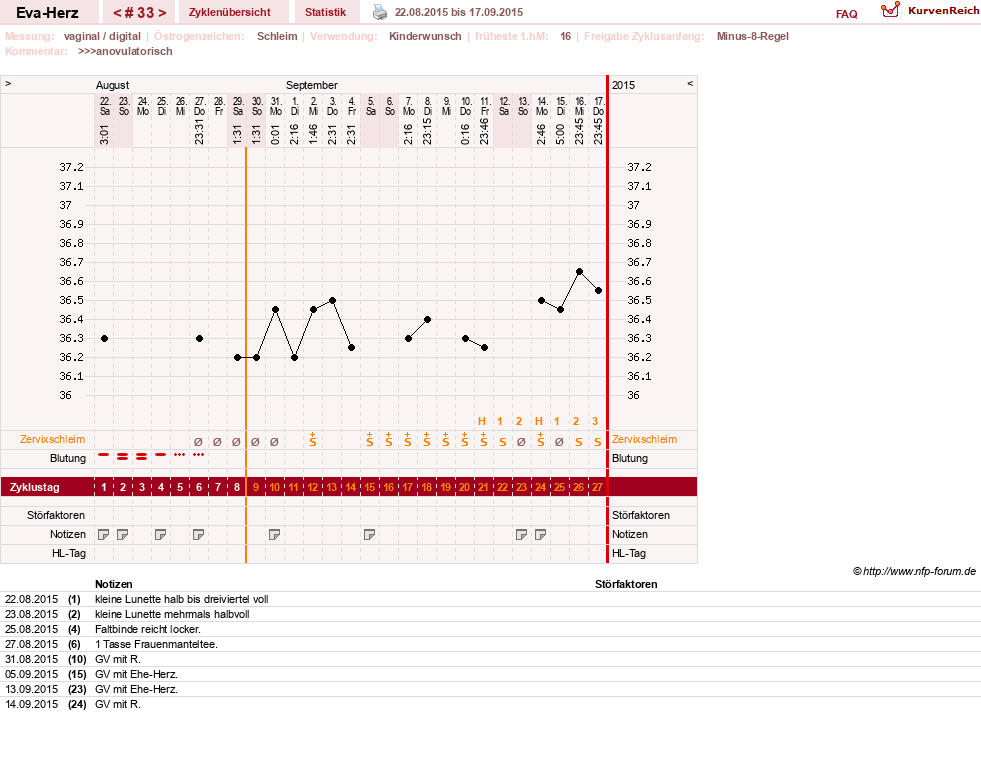Click the September month header
981x763 pixels.
[312, 85]
